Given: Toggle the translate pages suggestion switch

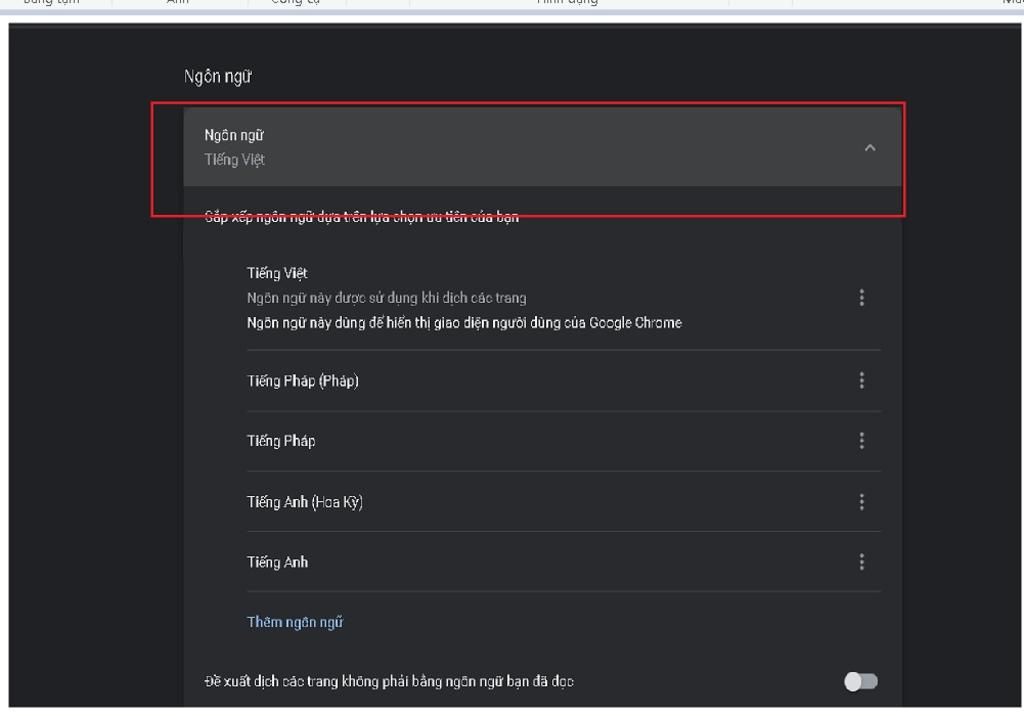Looking at the screenshot, I should (x=860, y=681).
